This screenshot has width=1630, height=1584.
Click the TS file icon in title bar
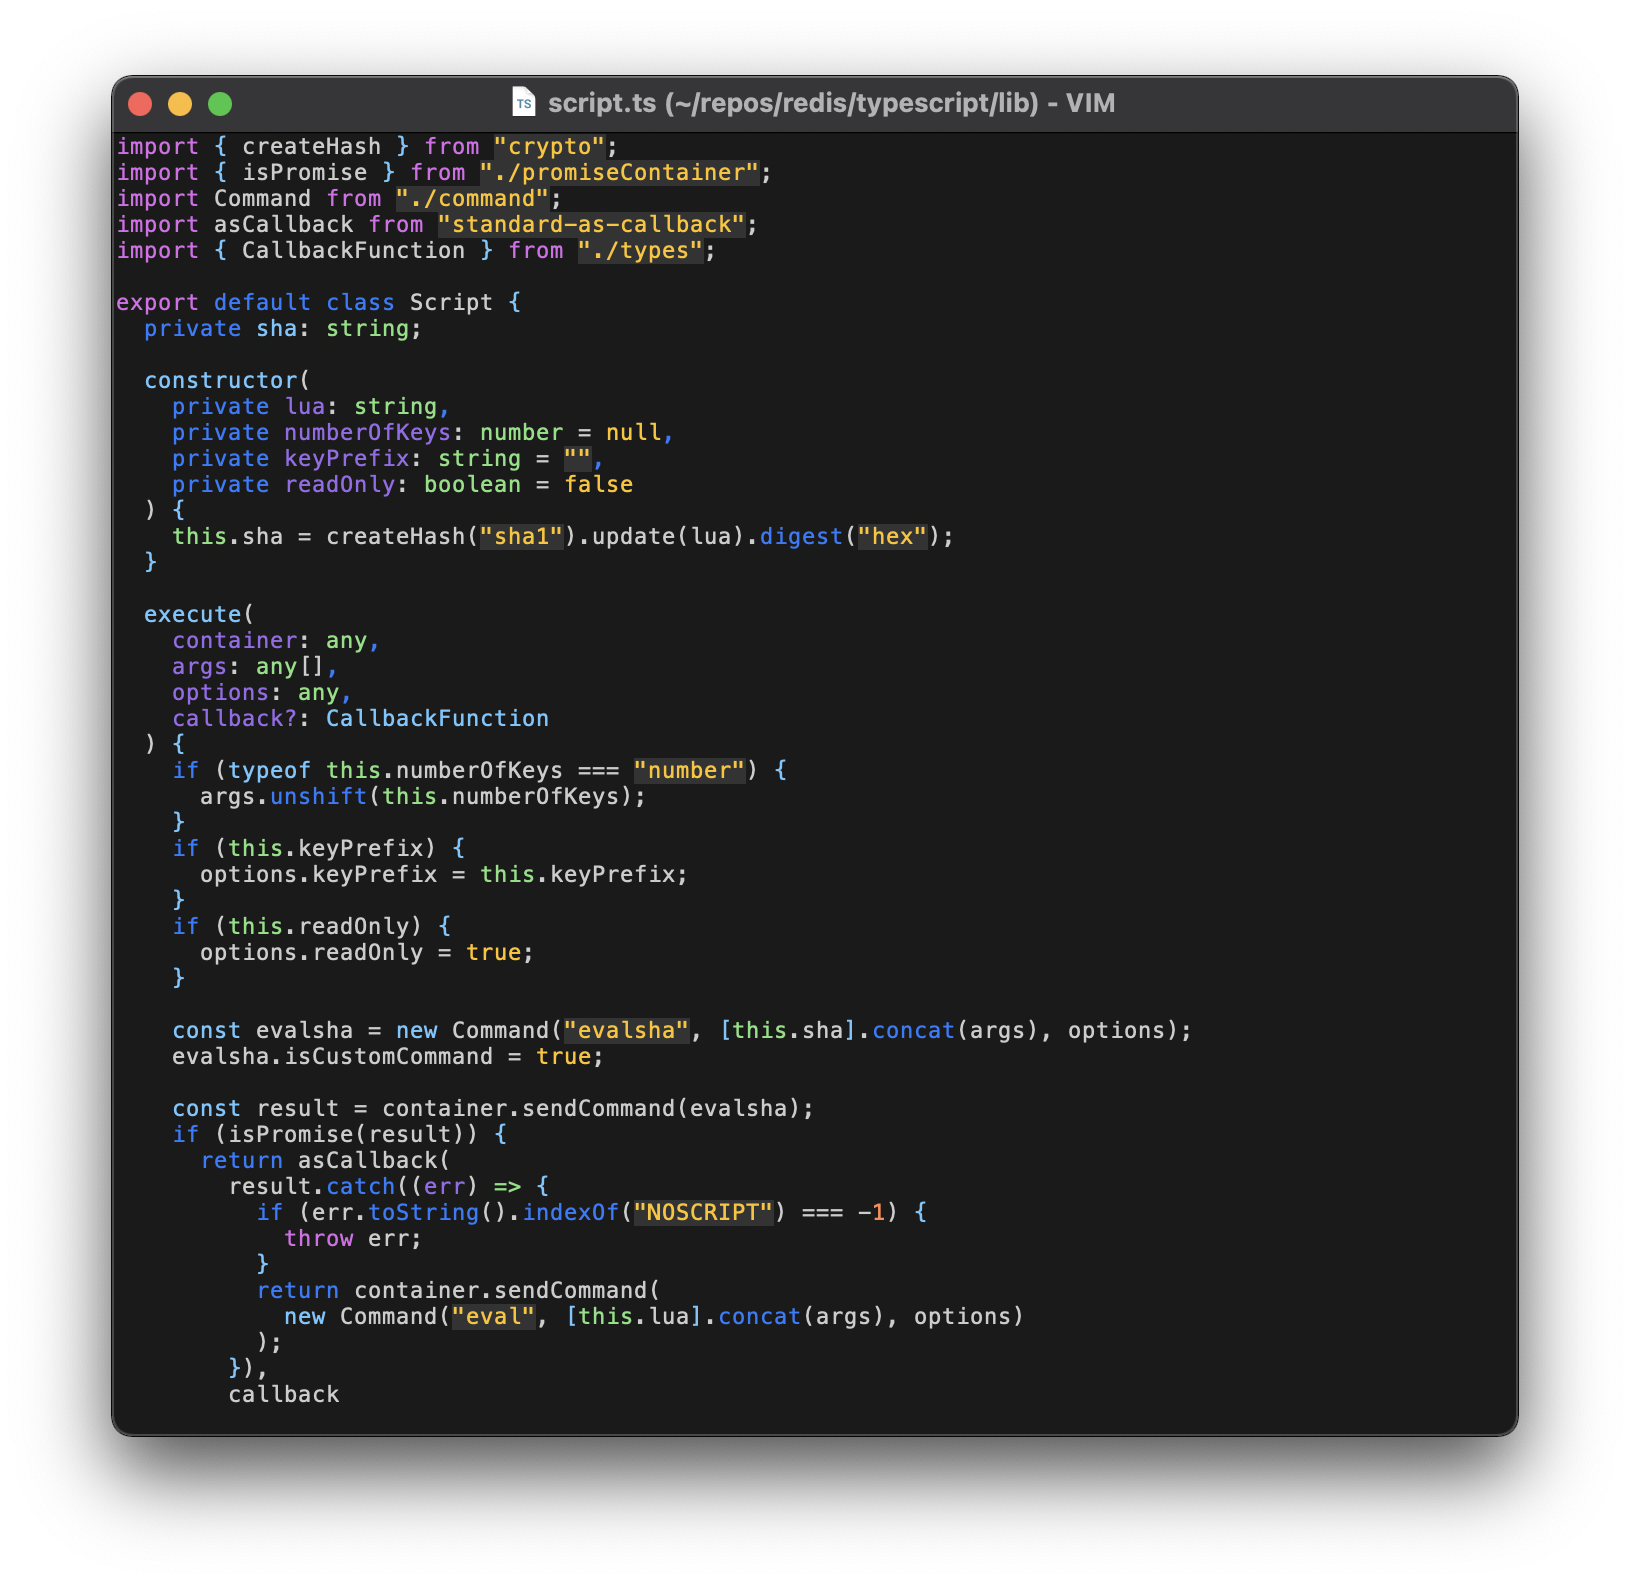[524, 103]
